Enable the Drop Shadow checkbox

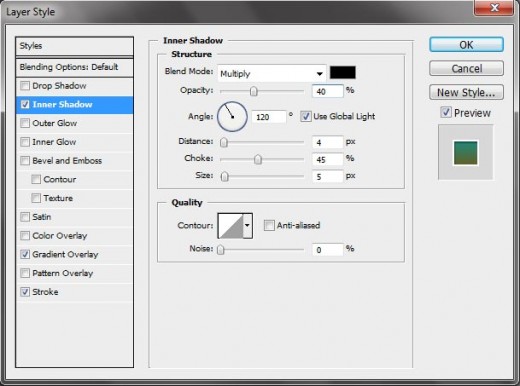tap(25, 86)
